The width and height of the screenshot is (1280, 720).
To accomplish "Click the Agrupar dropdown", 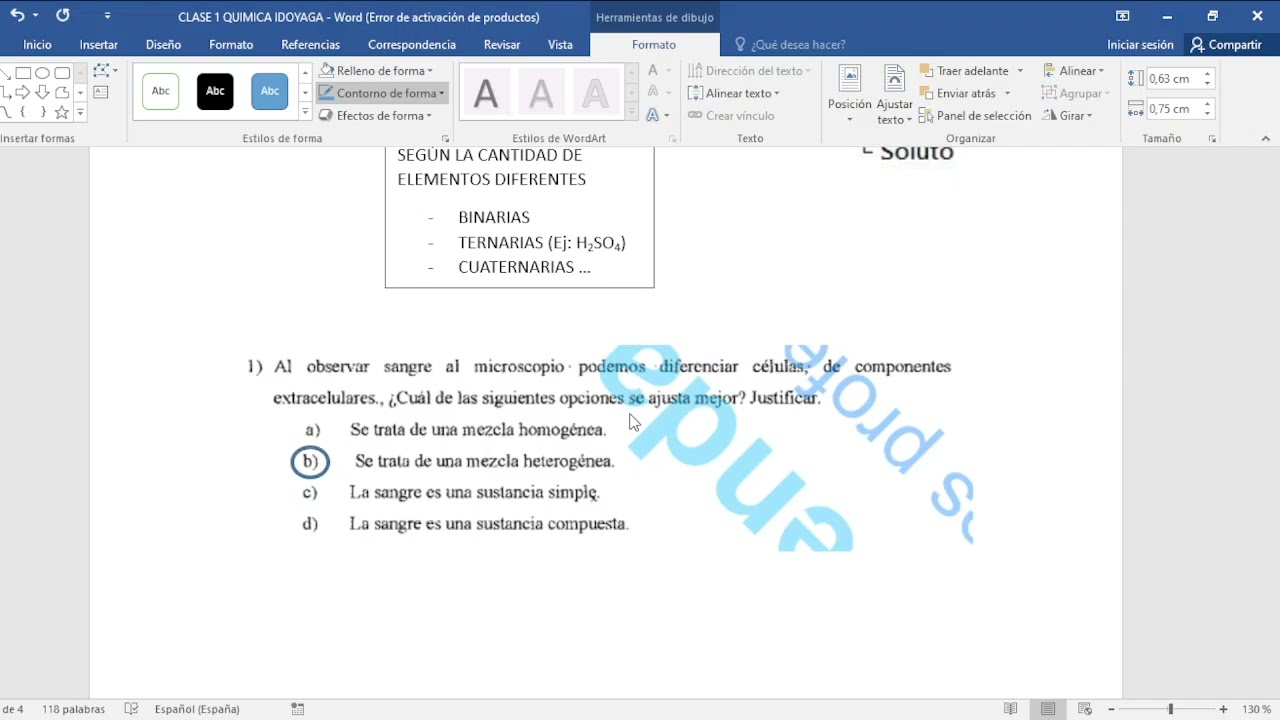I will click(1076, 93).
